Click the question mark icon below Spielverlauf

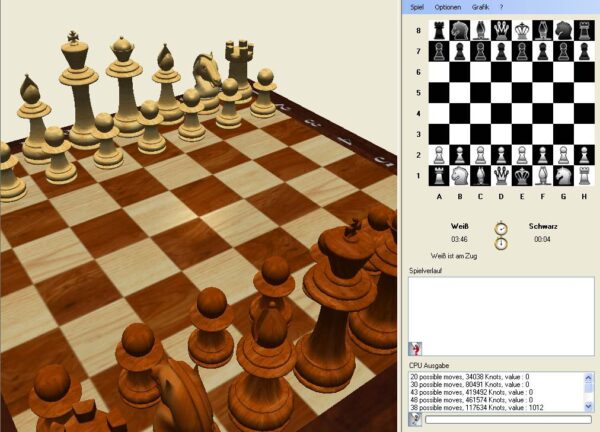pos(415,347)
